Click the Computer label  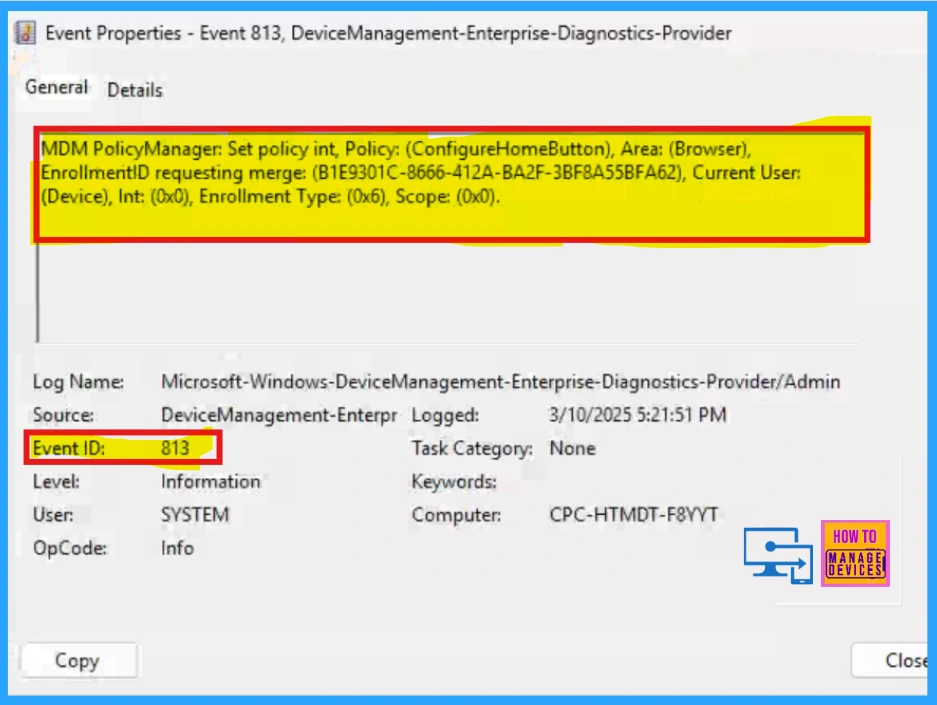[x=457, y=515]
